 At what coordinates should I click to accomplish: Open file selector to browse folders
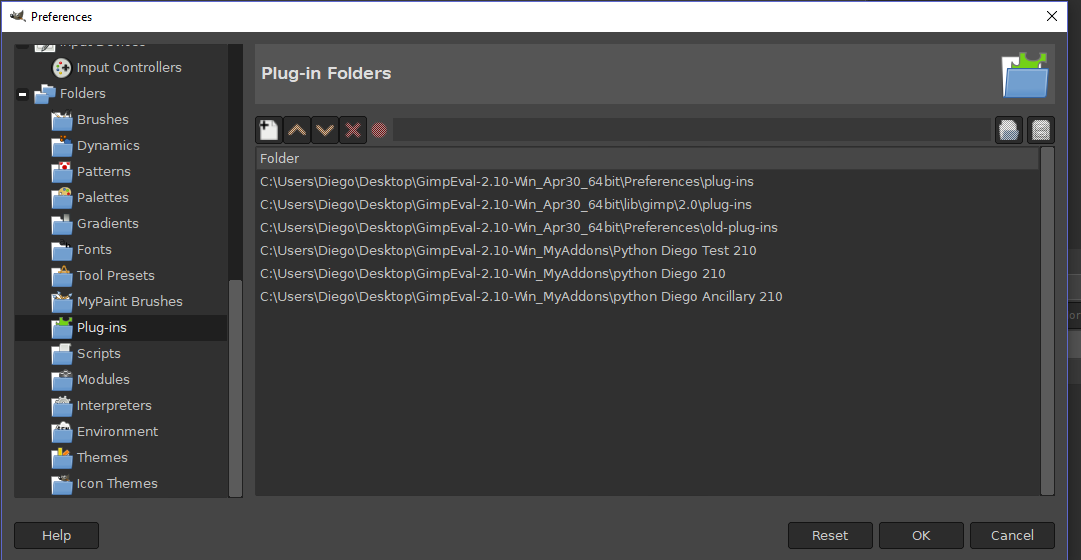coord(1009,130)
